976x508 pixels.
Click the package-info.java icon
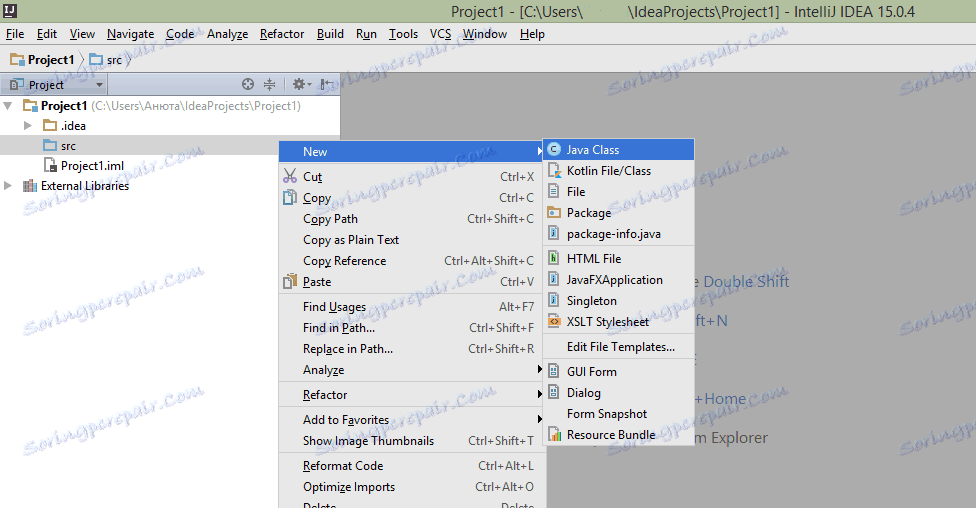tap(553, 233)
